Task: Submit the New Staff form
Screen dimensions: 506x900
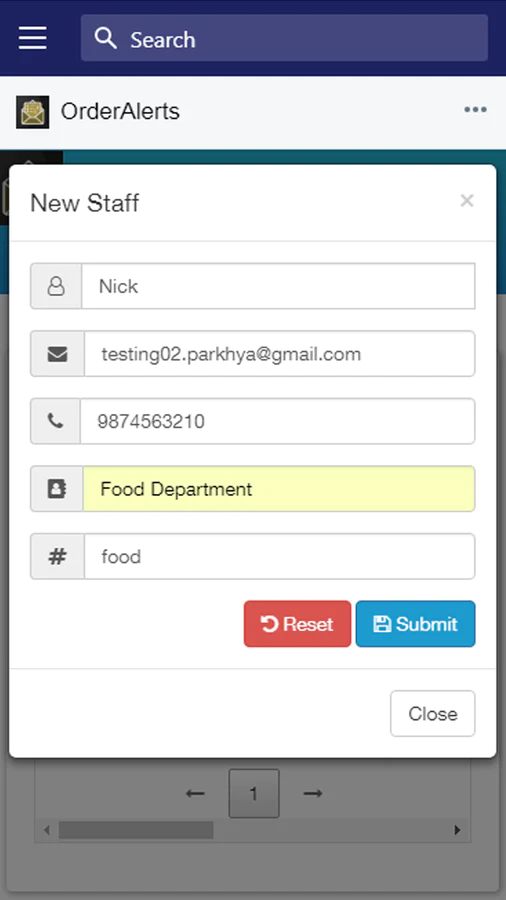Action: pyautogui.click(x=415, y=624)
